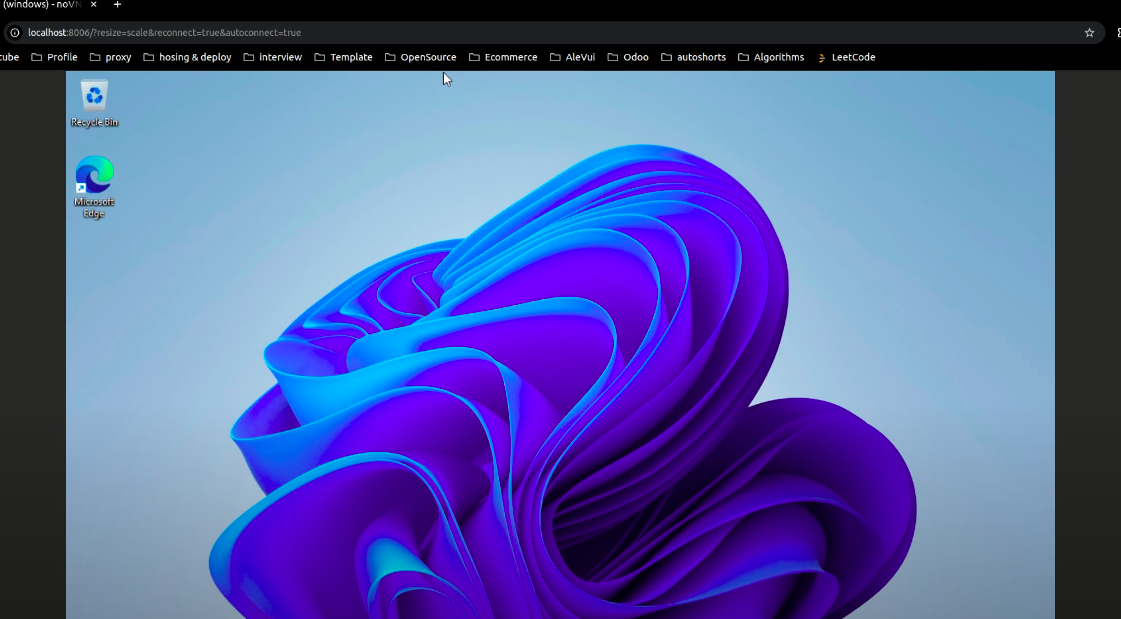Bookmark this page with the star icon

pos(1089,32)
